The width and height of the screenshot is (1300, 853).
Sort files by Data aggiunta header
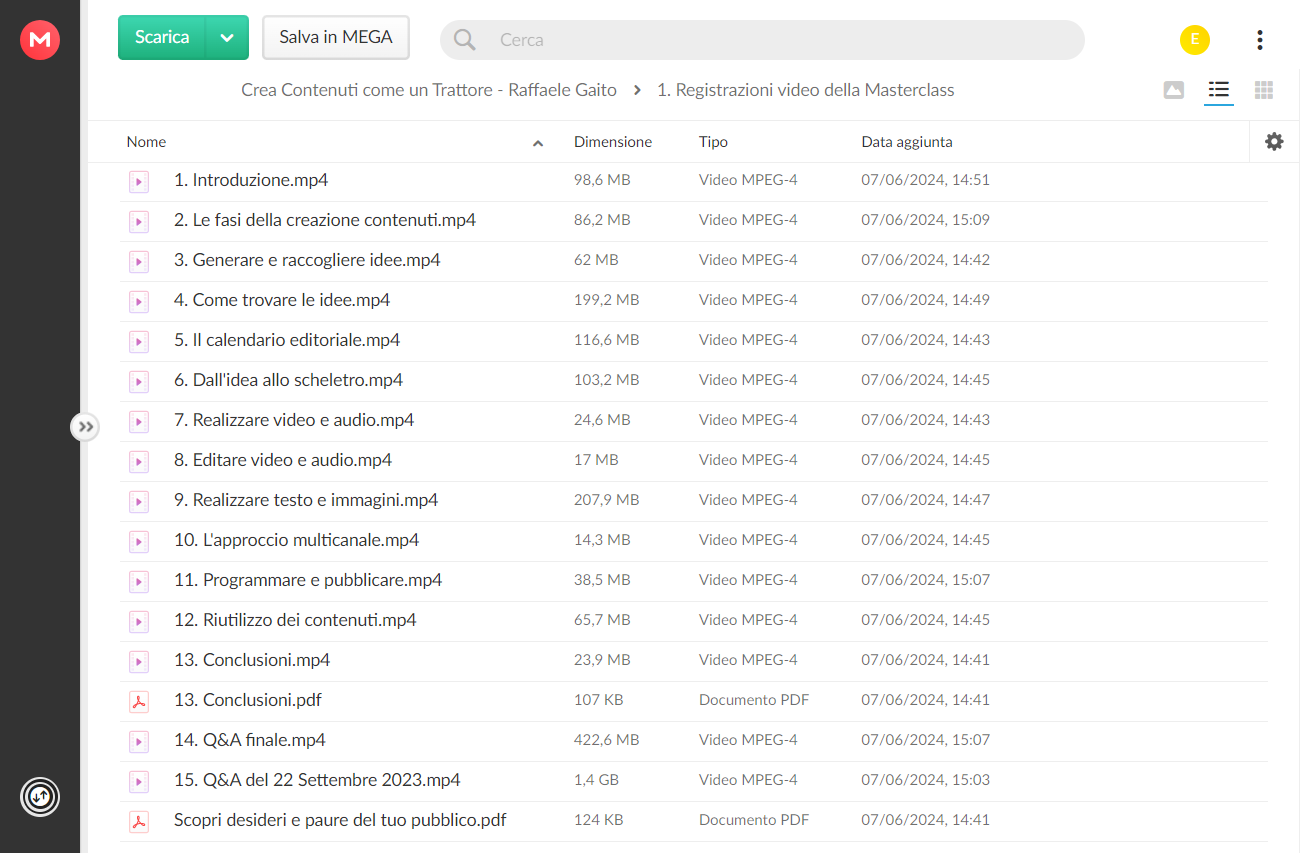[x=907, y=142]
